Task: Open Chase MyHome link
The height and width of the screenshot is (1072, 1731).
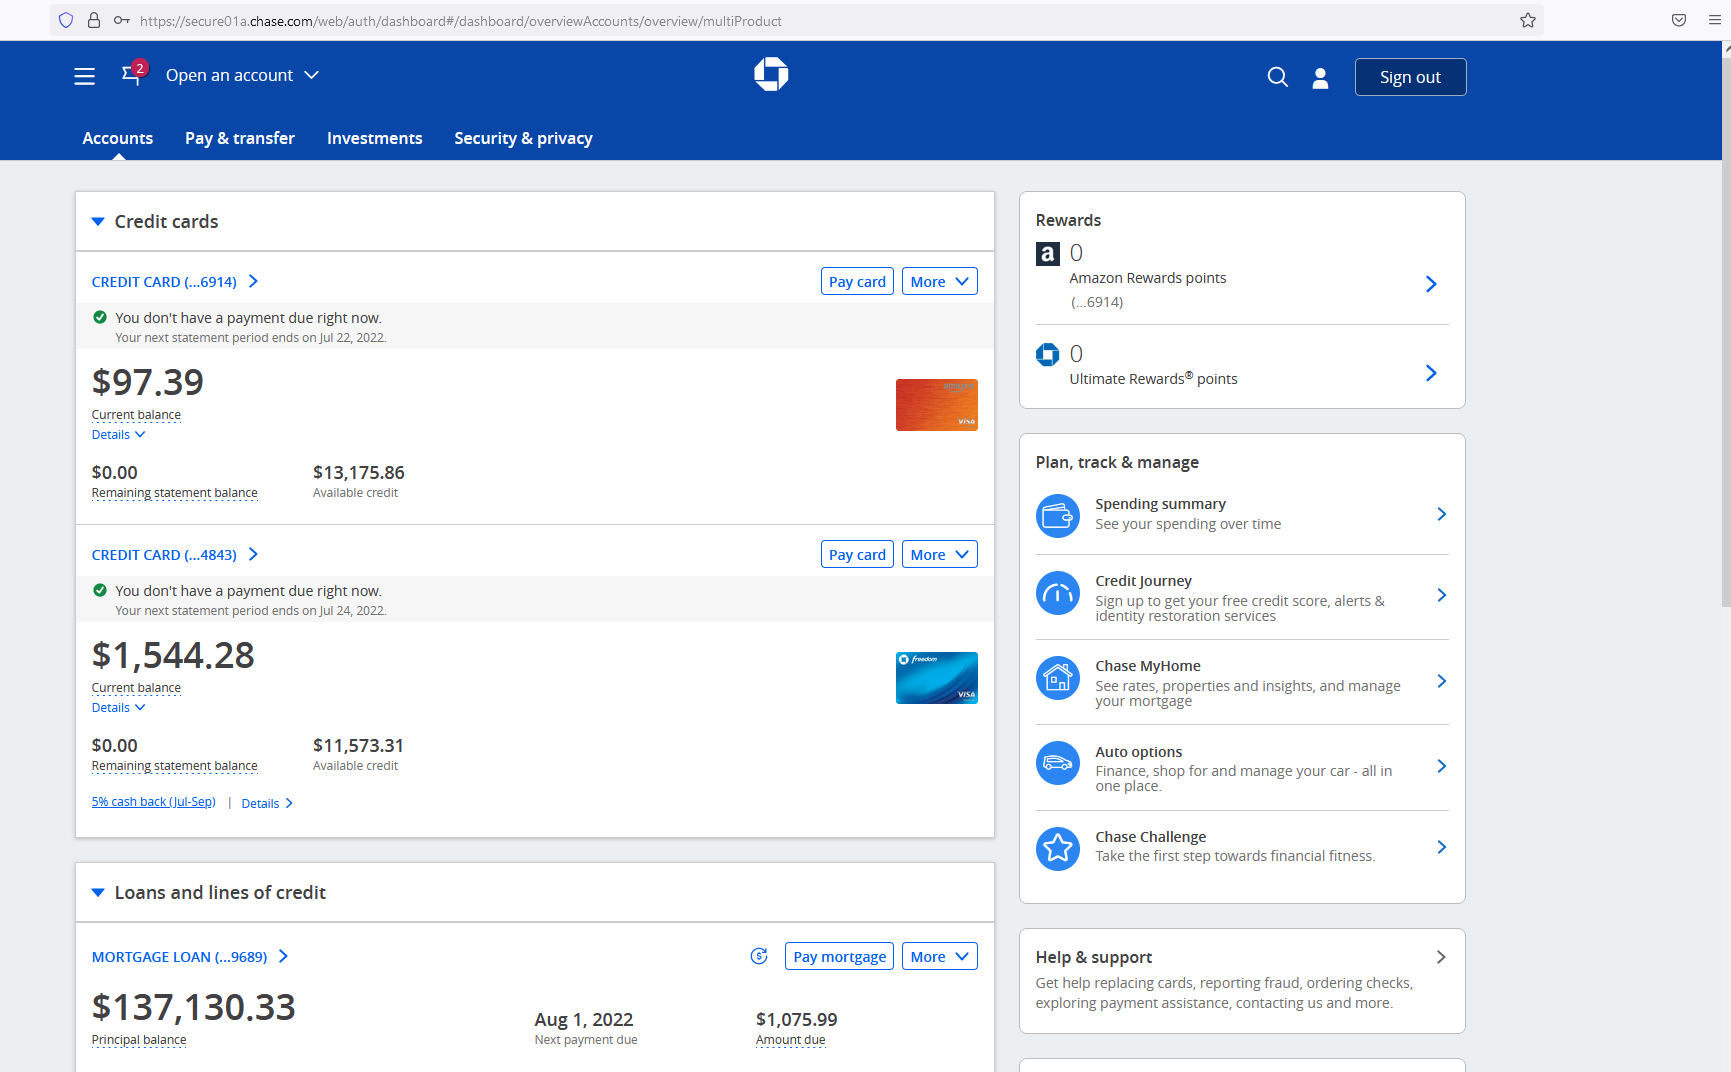Action: point(1242,682)
